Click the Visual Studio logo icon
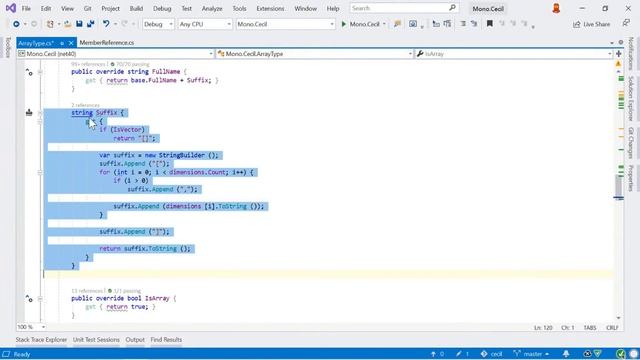 tap(11, 8)
